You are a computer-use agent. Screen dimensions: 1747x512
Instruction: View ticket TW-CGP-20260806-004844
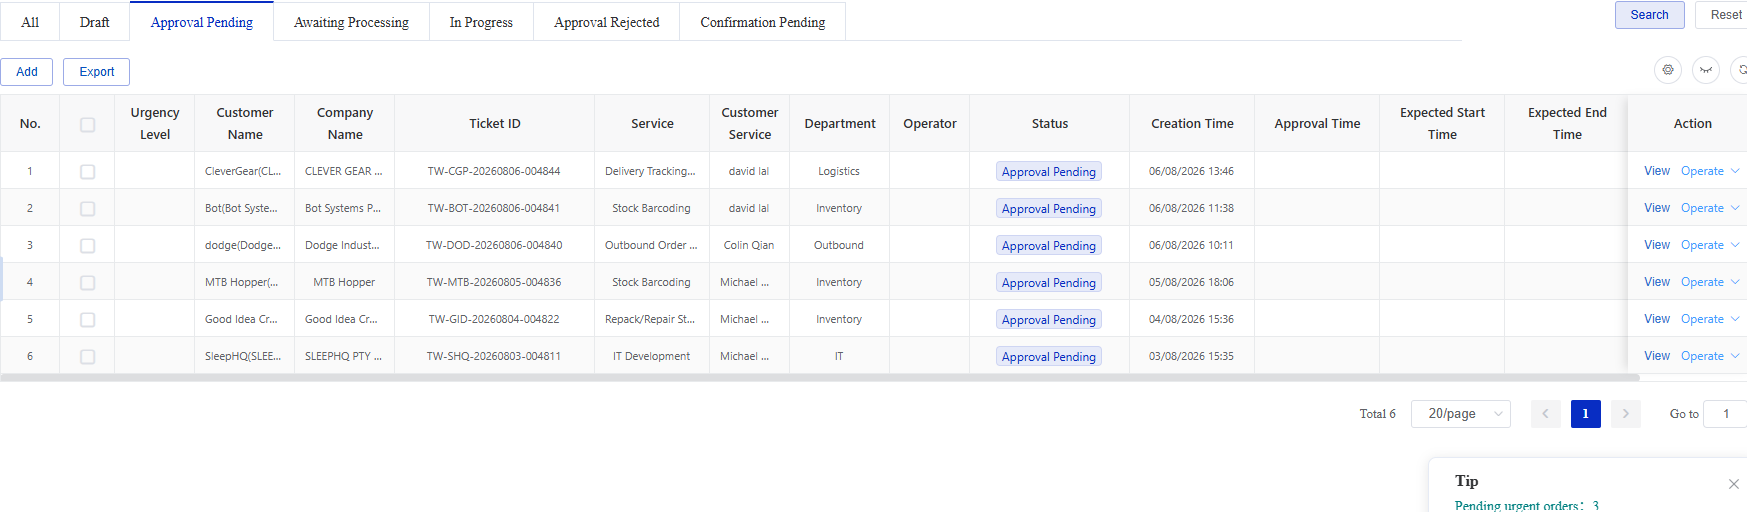[x=1657, y=171]
